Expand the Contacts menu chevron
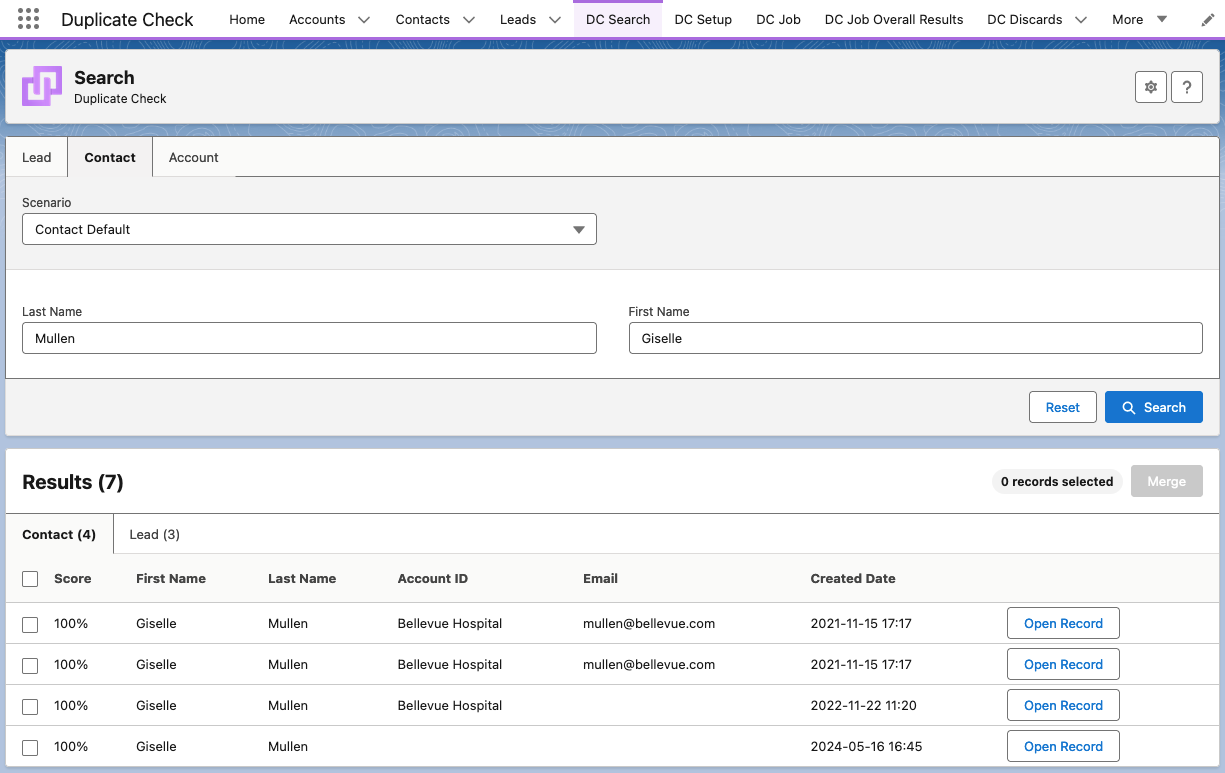 pos(469,19)
